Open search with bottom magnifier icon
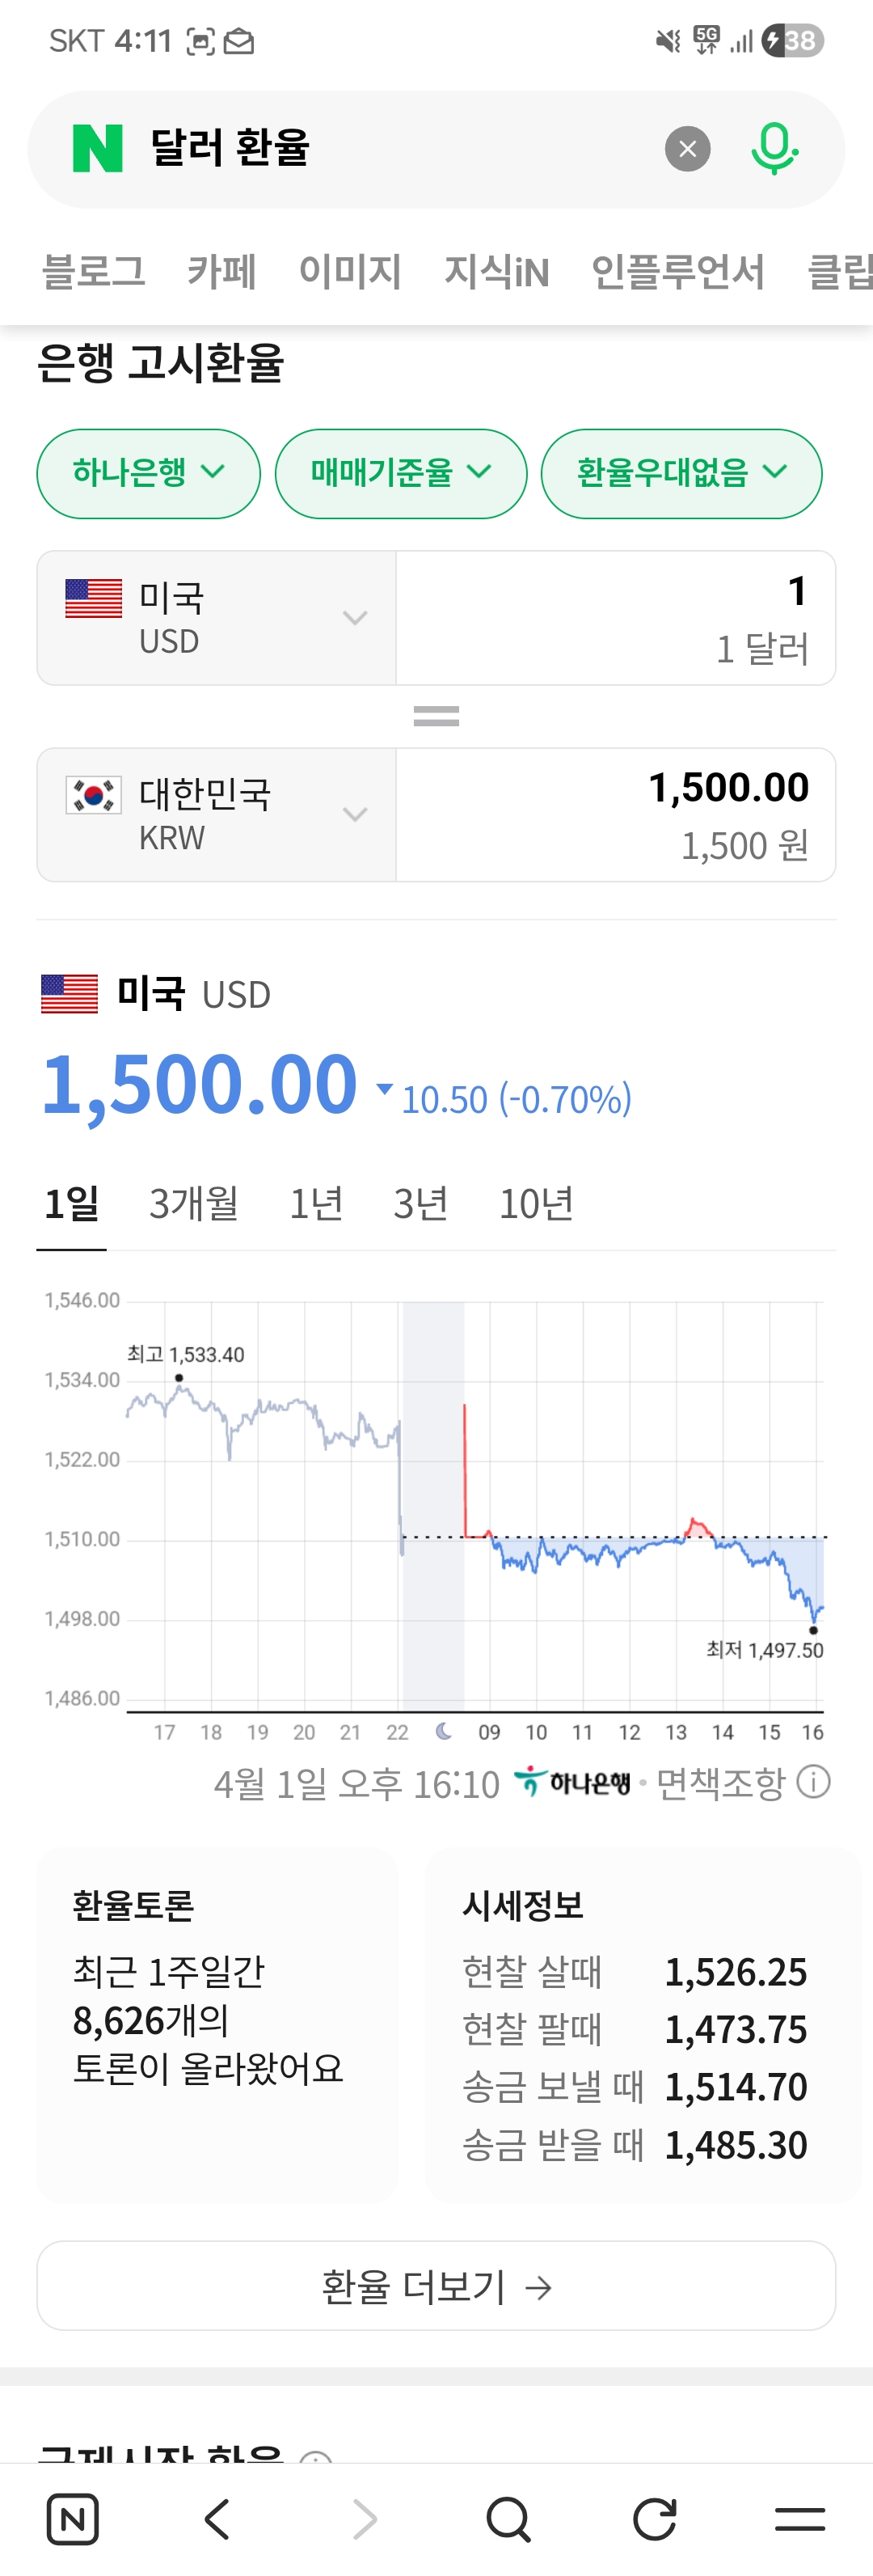Viewport: 873px width, 2576px height. (x=508, y=2518)
